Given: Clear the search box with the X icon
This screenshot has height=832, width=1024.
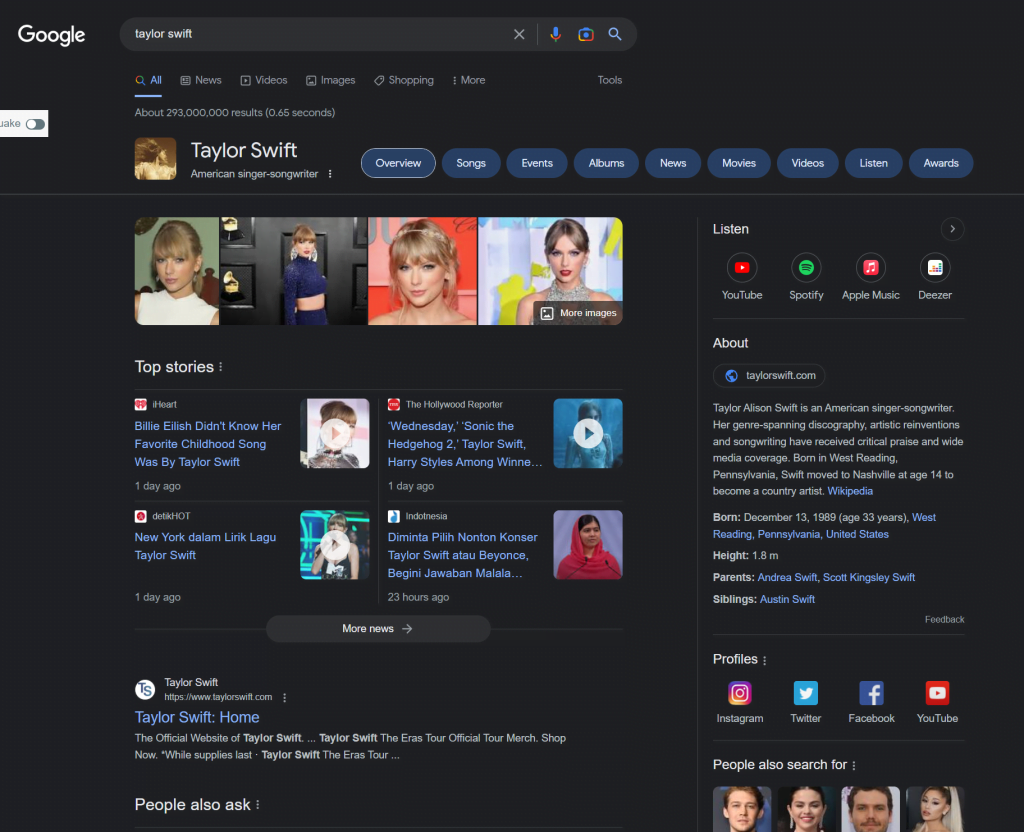Looking at the screenshot, I should 519,34.
